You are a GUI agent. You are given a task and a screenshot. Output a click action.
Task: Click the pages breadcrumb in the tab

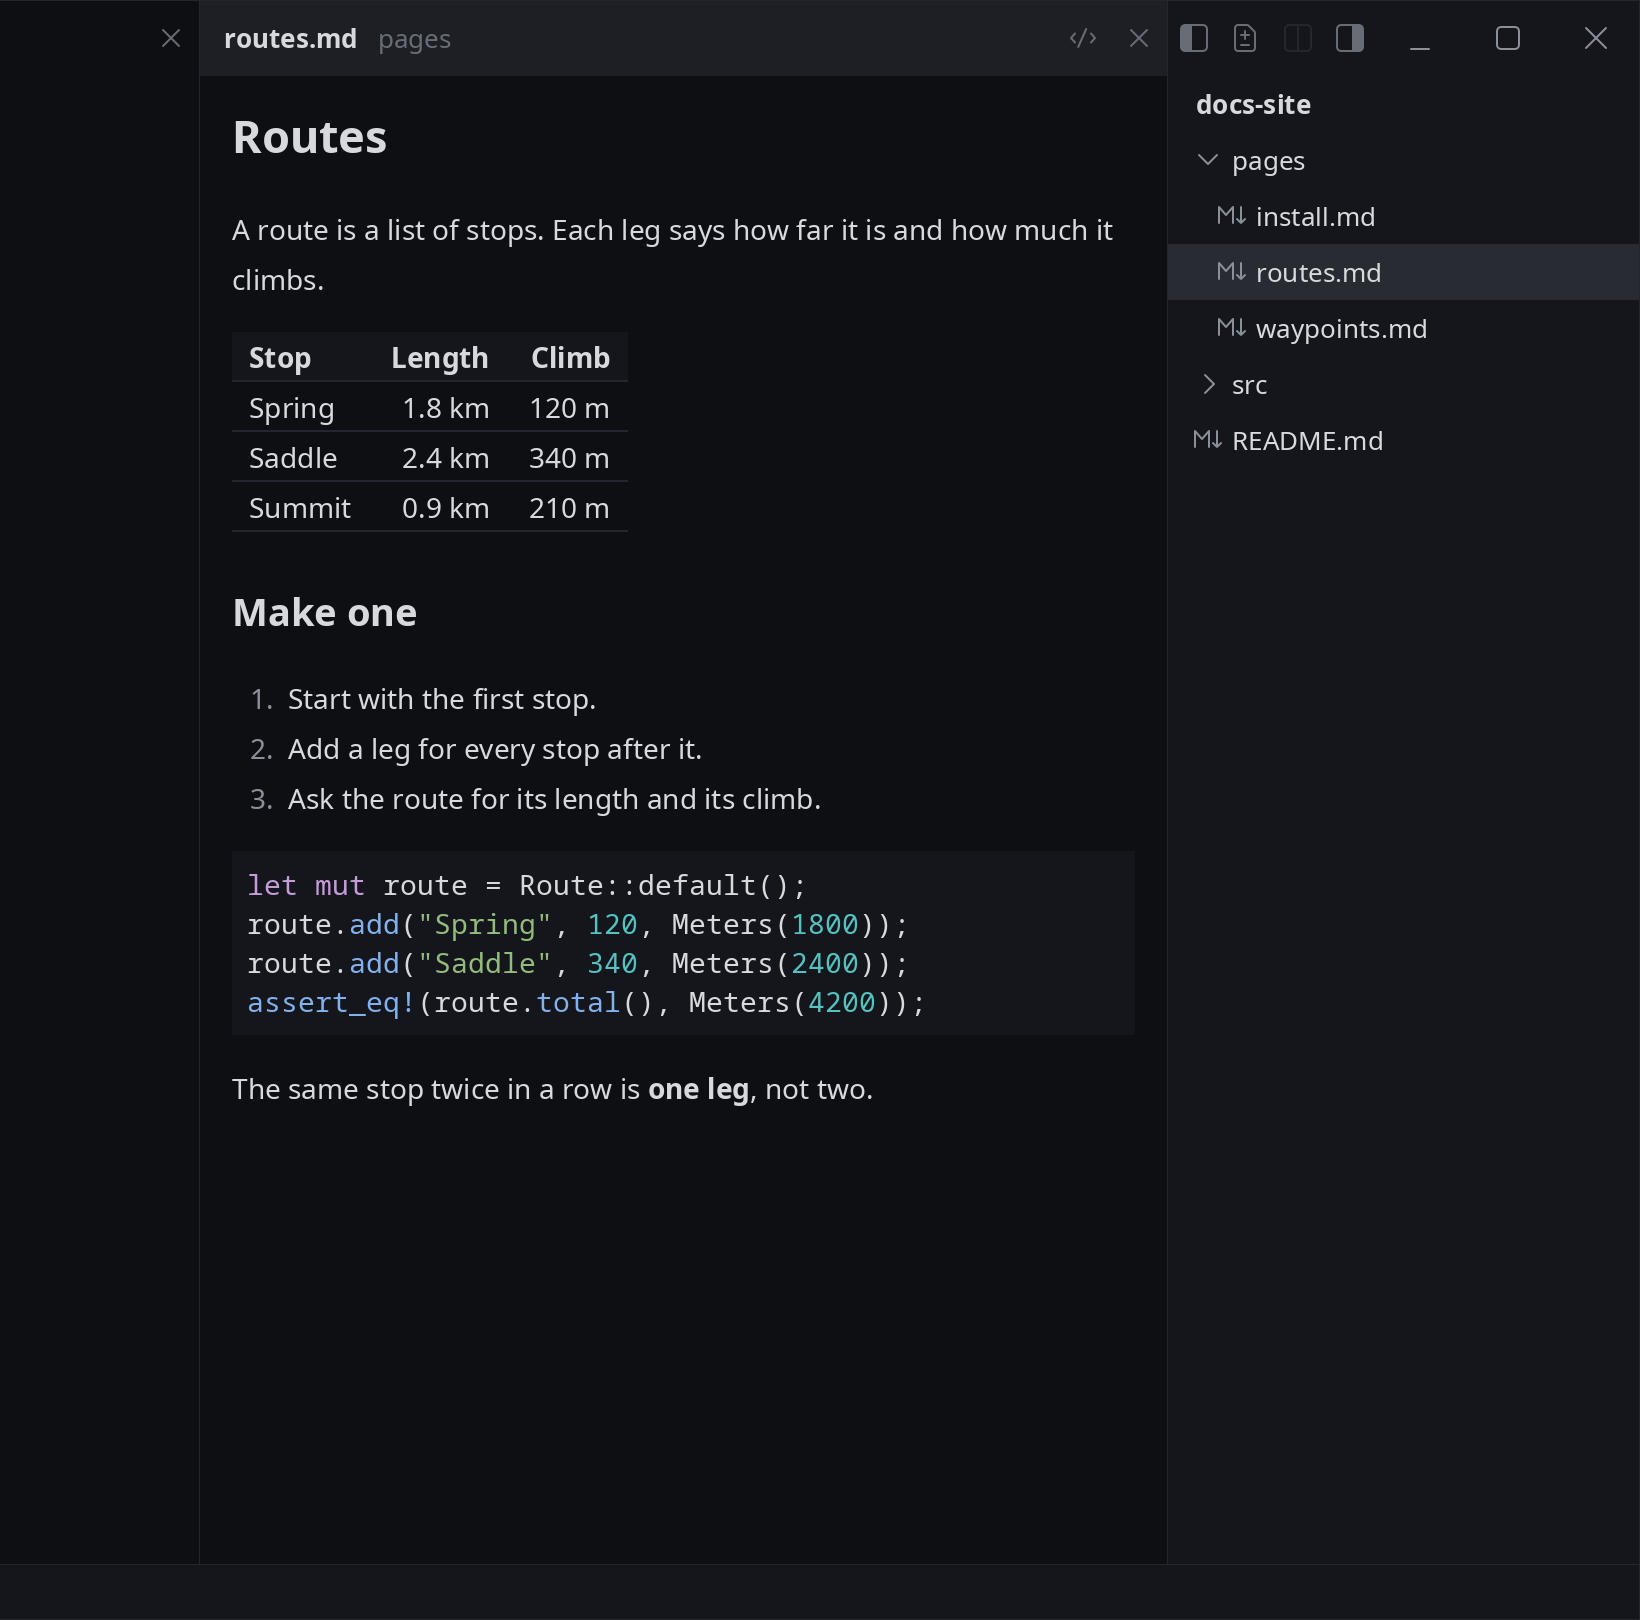point(414,39)
